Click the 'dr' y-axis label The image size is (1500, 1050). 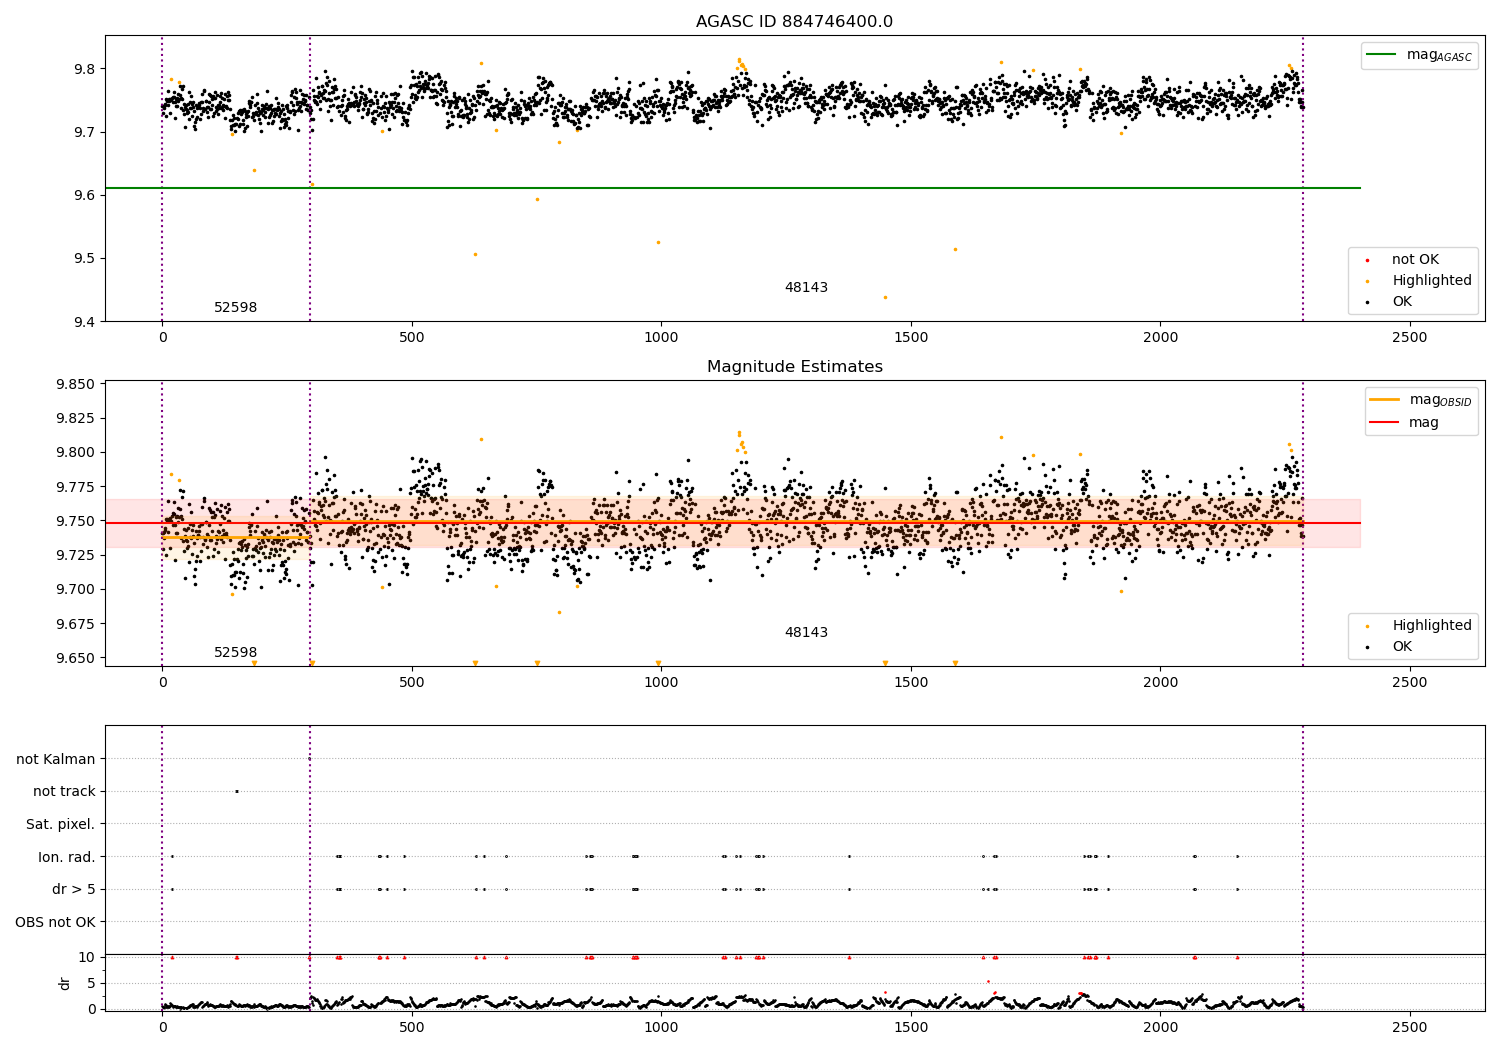65,983
